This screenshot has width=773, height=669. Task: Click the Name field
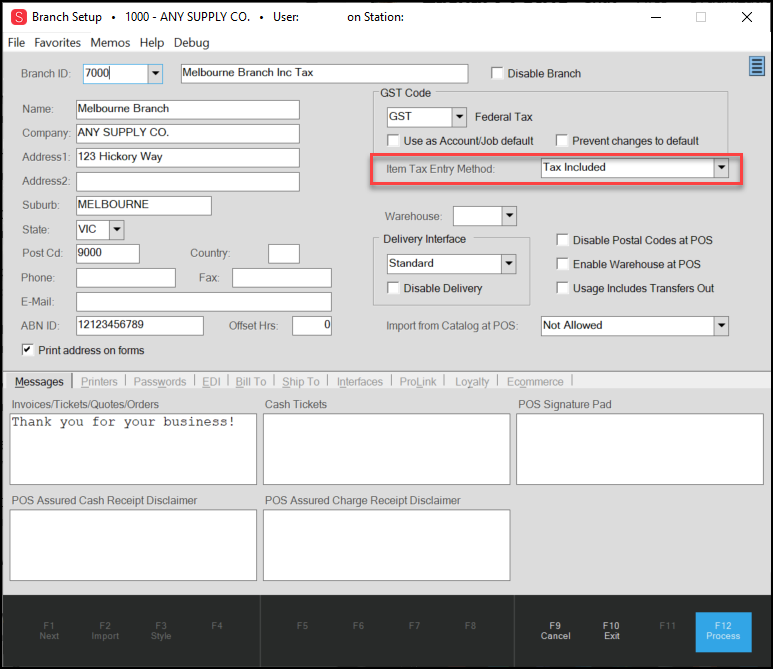(x=188, y=109)
